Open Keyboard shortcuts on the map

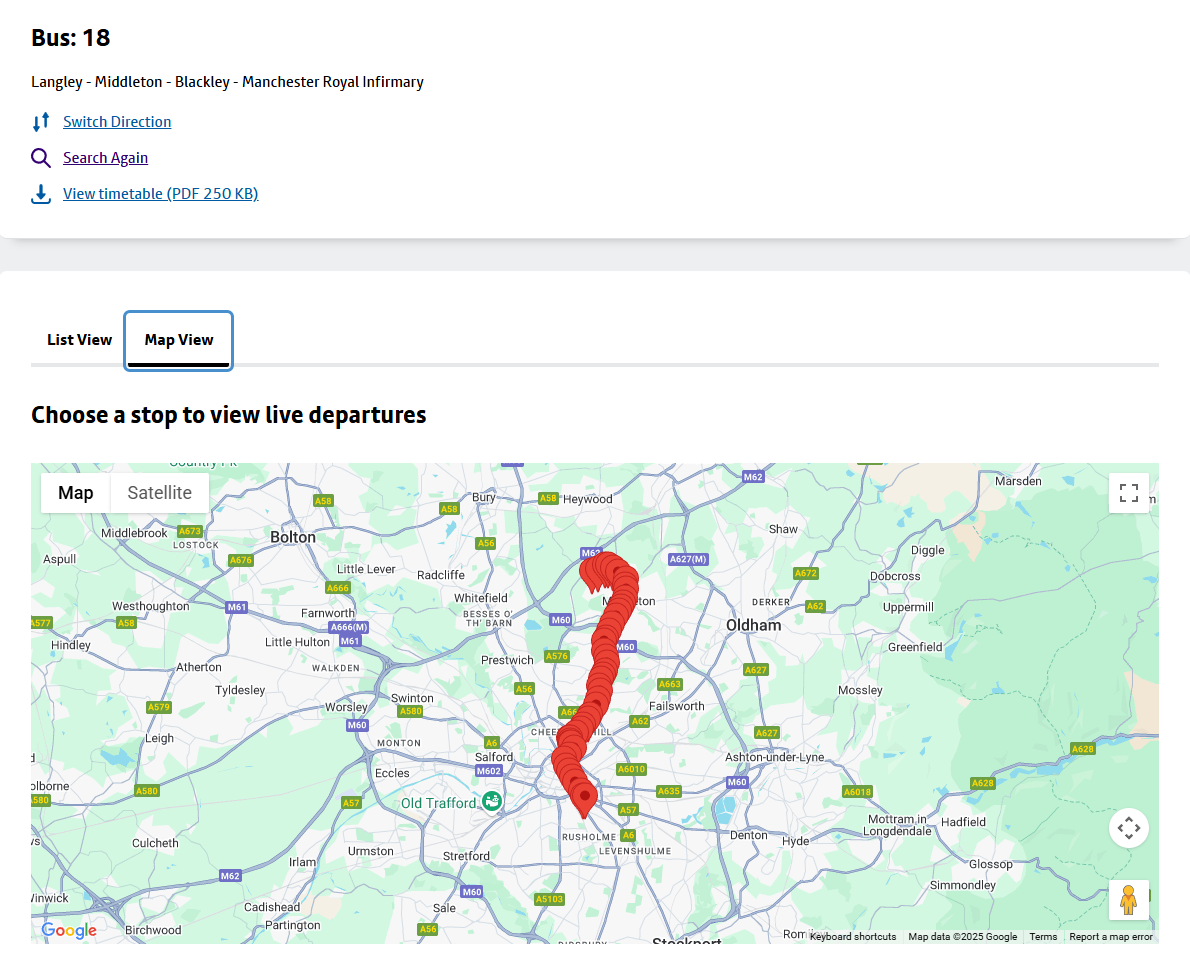pos(853,936)
